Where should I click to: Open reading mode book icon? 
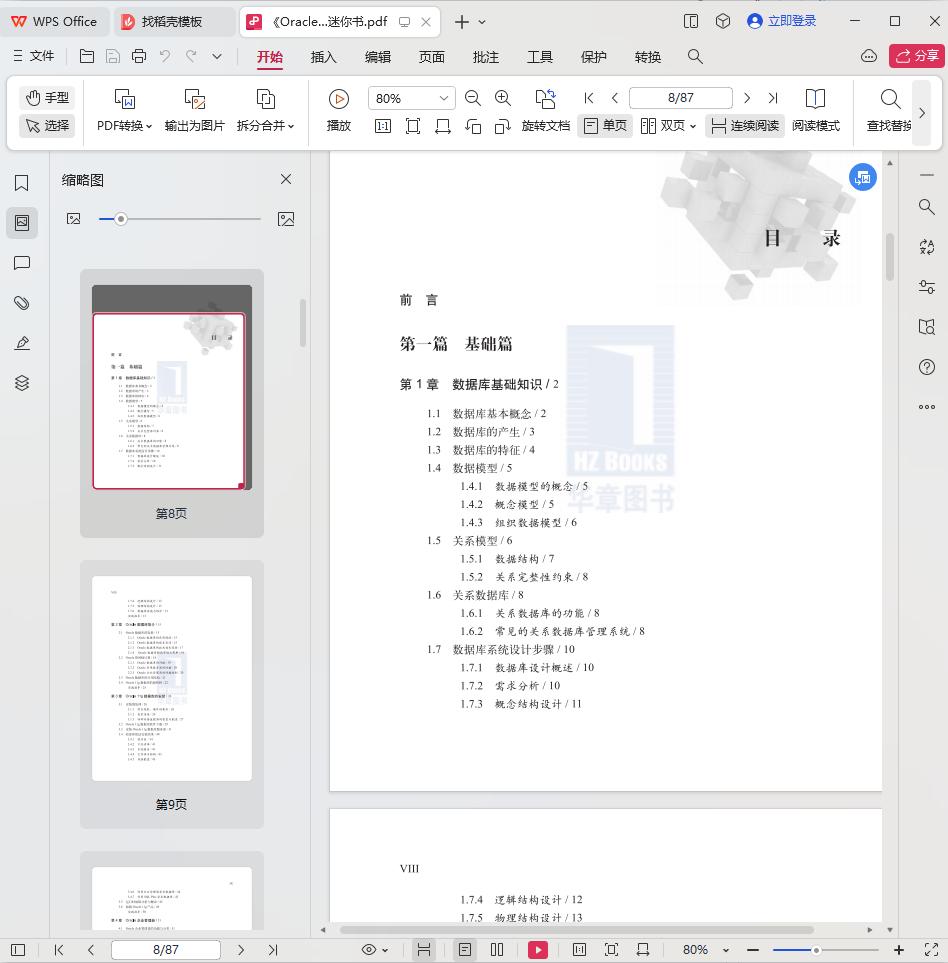pos(815,98)
